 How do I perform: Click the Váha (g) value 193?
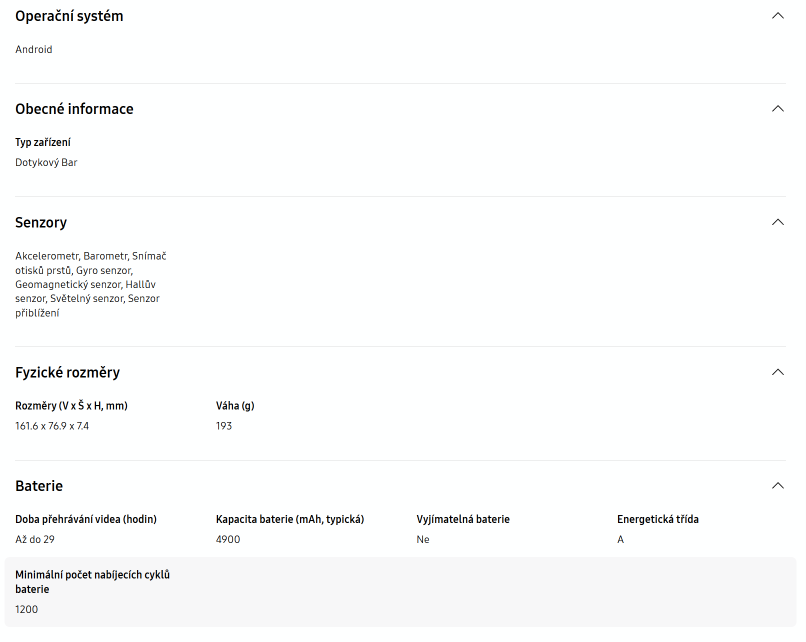224,426
